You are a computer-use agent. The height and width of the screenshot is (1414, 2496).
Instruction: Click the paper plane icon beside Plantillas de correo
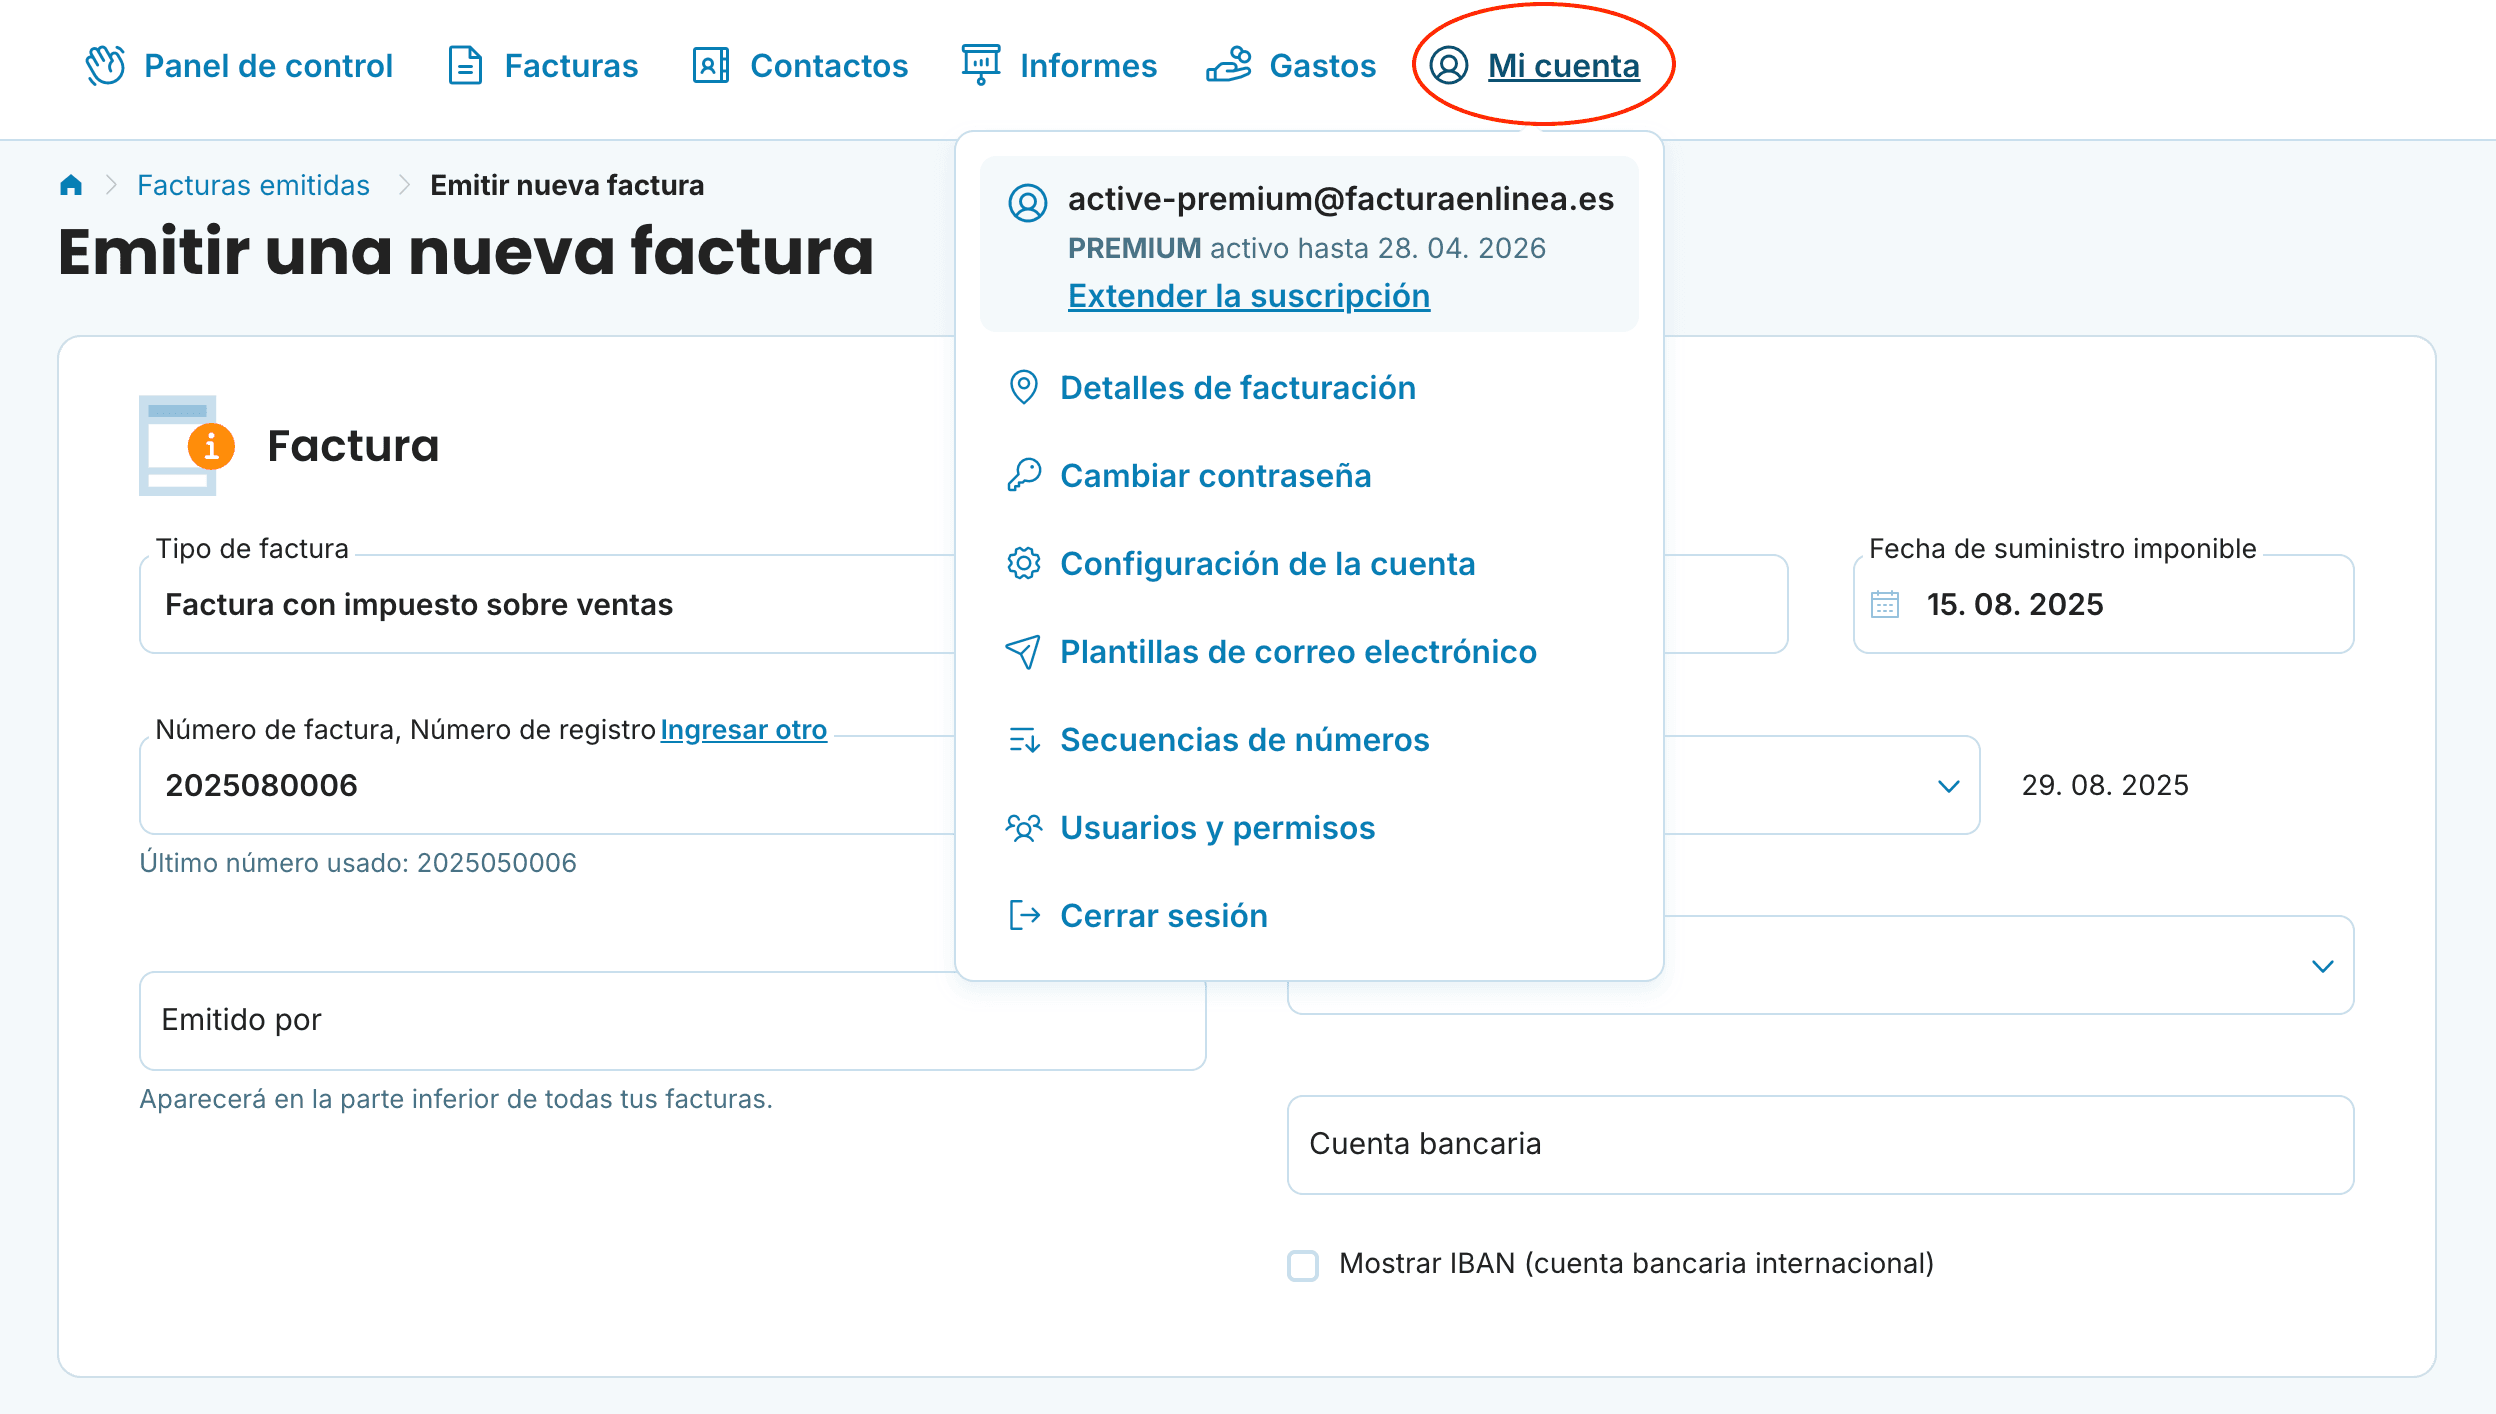[1024, 652]
